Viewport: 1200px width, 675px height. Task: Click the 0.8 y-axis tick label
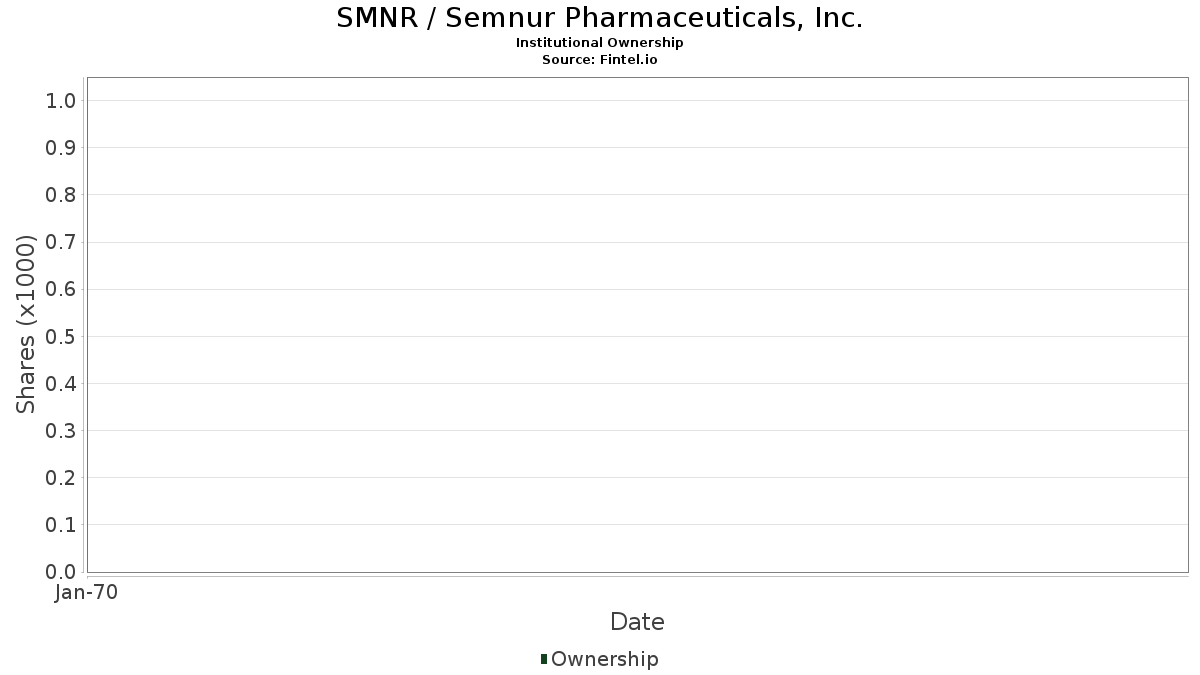click(61, 194)
